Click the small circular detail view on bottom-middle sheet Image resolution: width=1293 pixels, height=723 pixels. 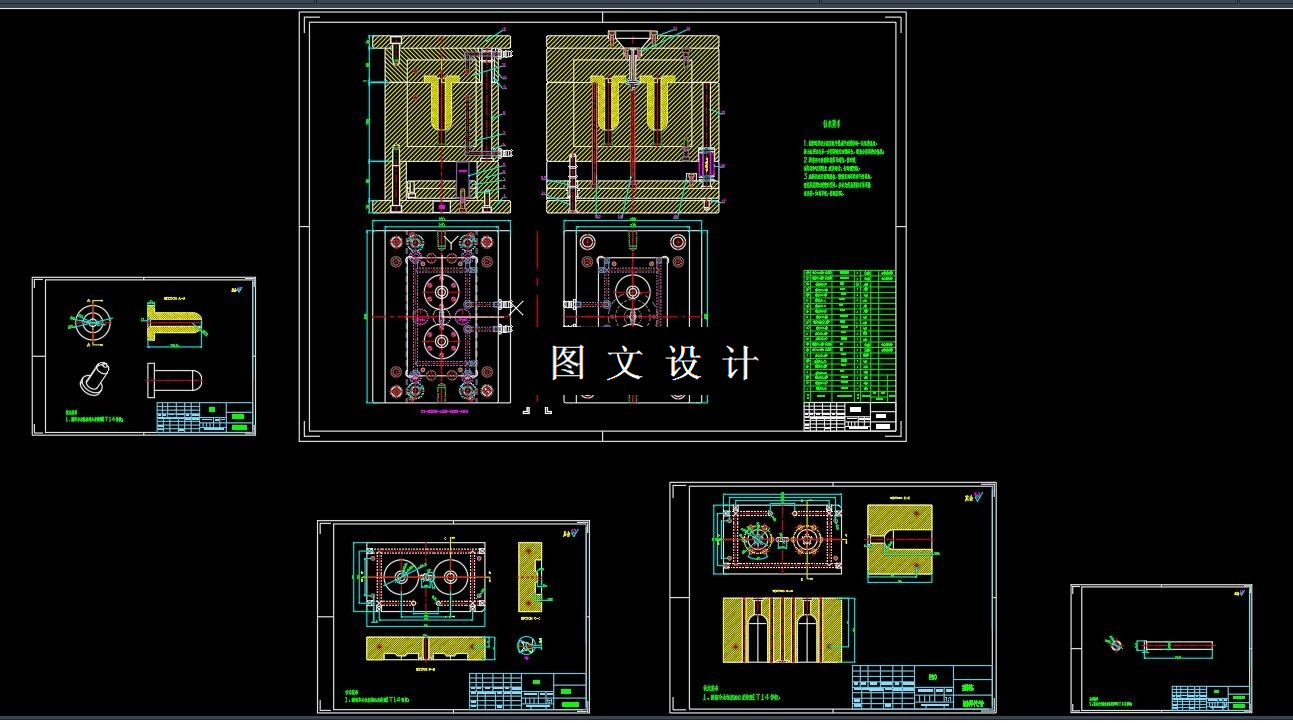click(x=529, y=648)
